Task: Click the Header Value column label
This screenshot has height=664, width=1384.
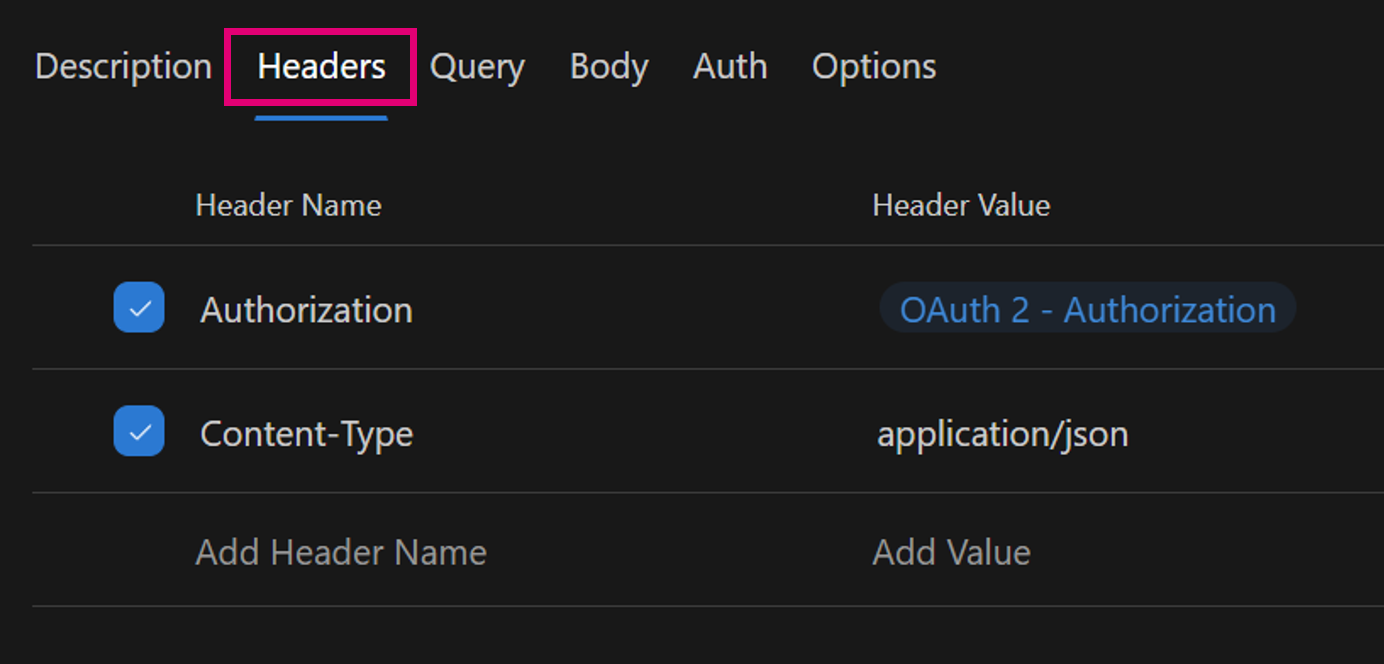Action: (961, 206)
